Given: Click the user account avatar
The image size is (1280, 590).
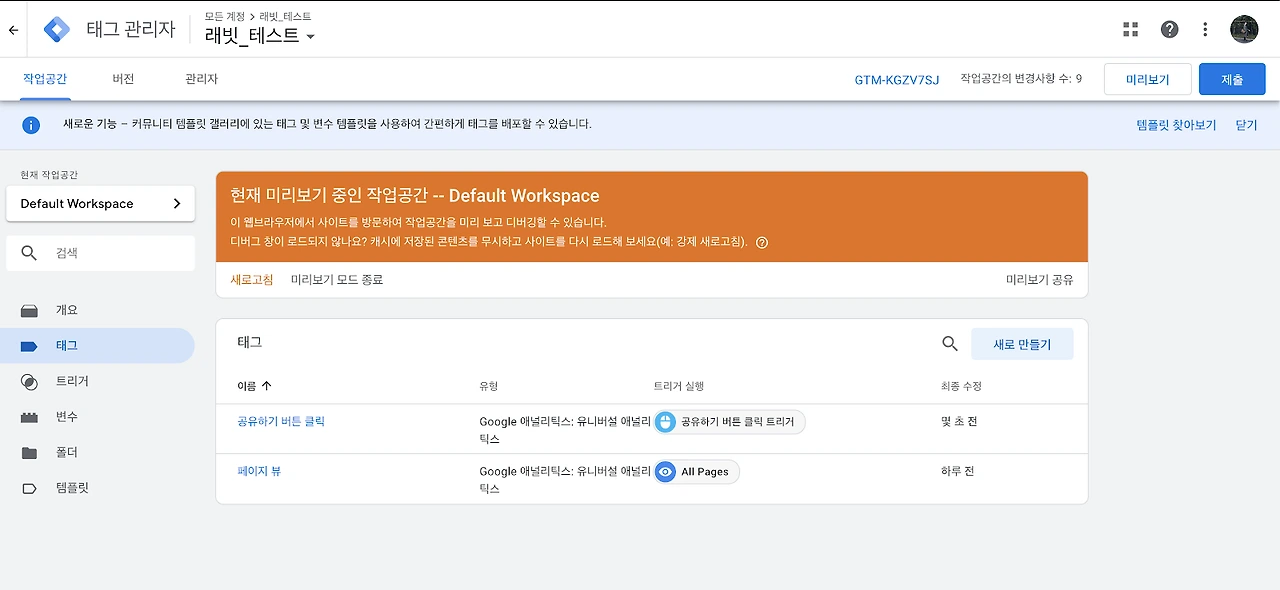Looking at the screenshot, I should click(x=1244, y=29).
